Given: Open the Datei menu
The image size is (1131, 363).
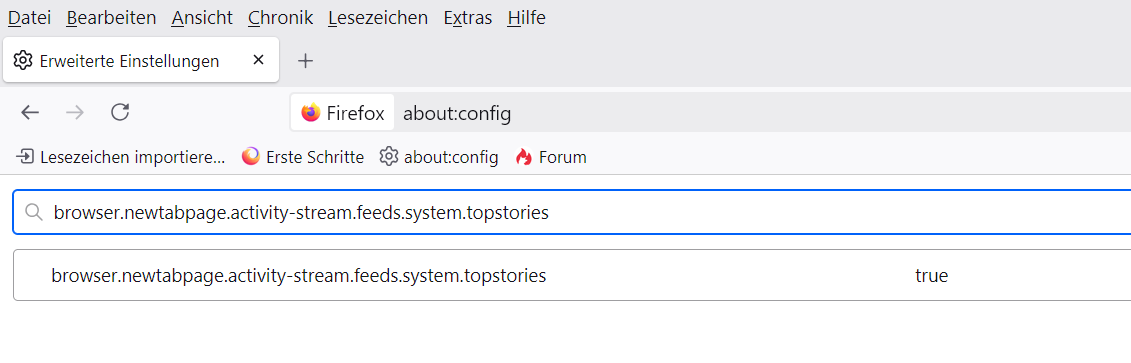Looking at the screenshot, I should pyautogui.click(x=30, y=18).
